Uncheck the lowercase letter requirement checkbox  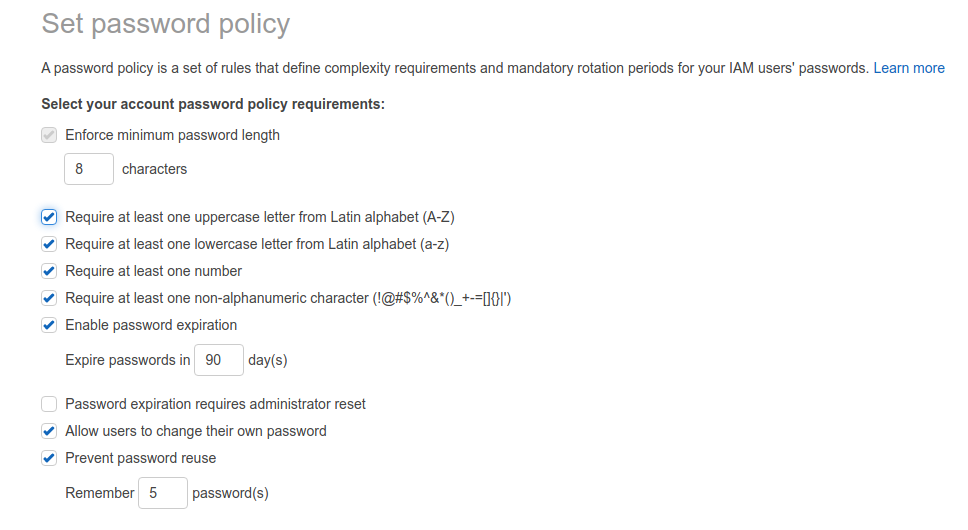click(49, 244)
